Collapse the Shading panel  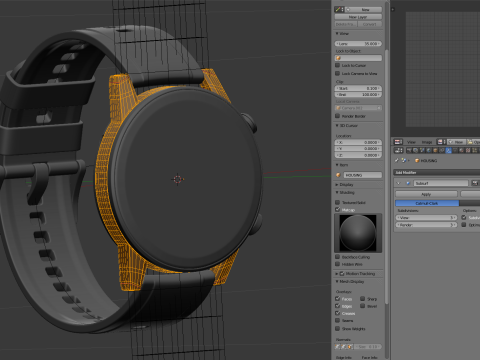pyautogui.click(x=337, y=193)
